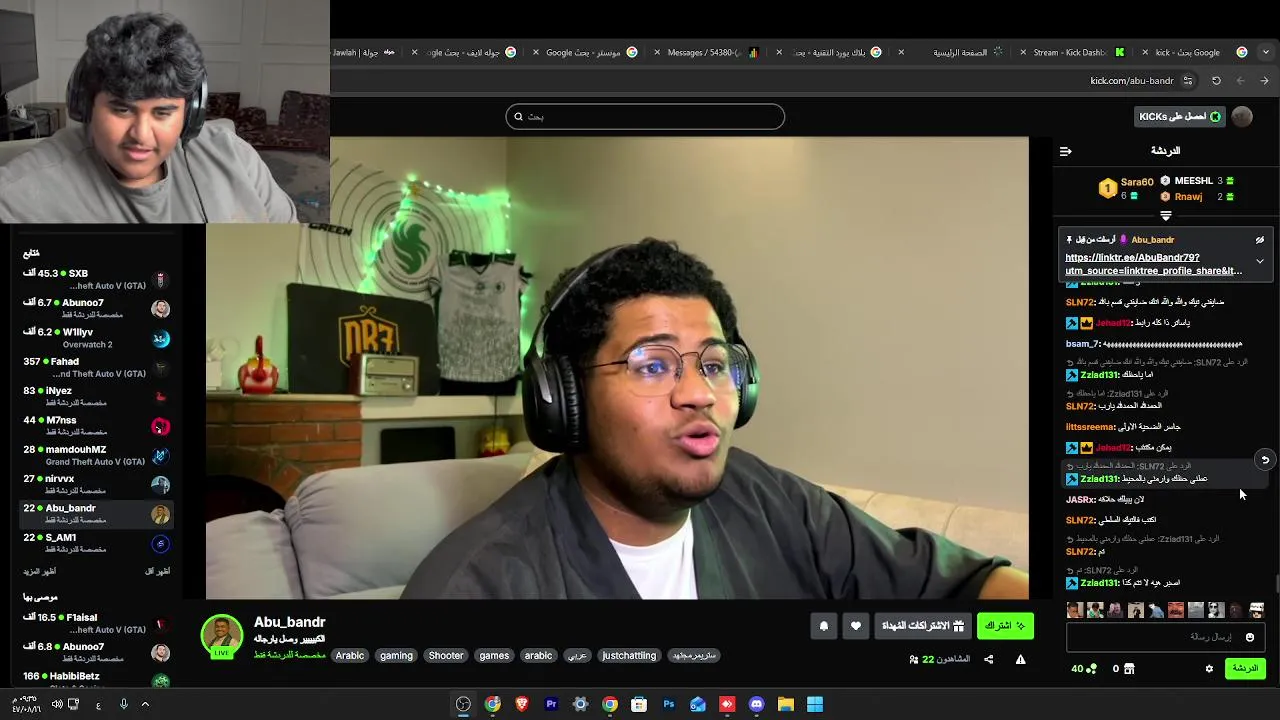Screen dimensions: 1280x720
Task: Click the taskbar volume speaker icon
Action: pos(57,704)
